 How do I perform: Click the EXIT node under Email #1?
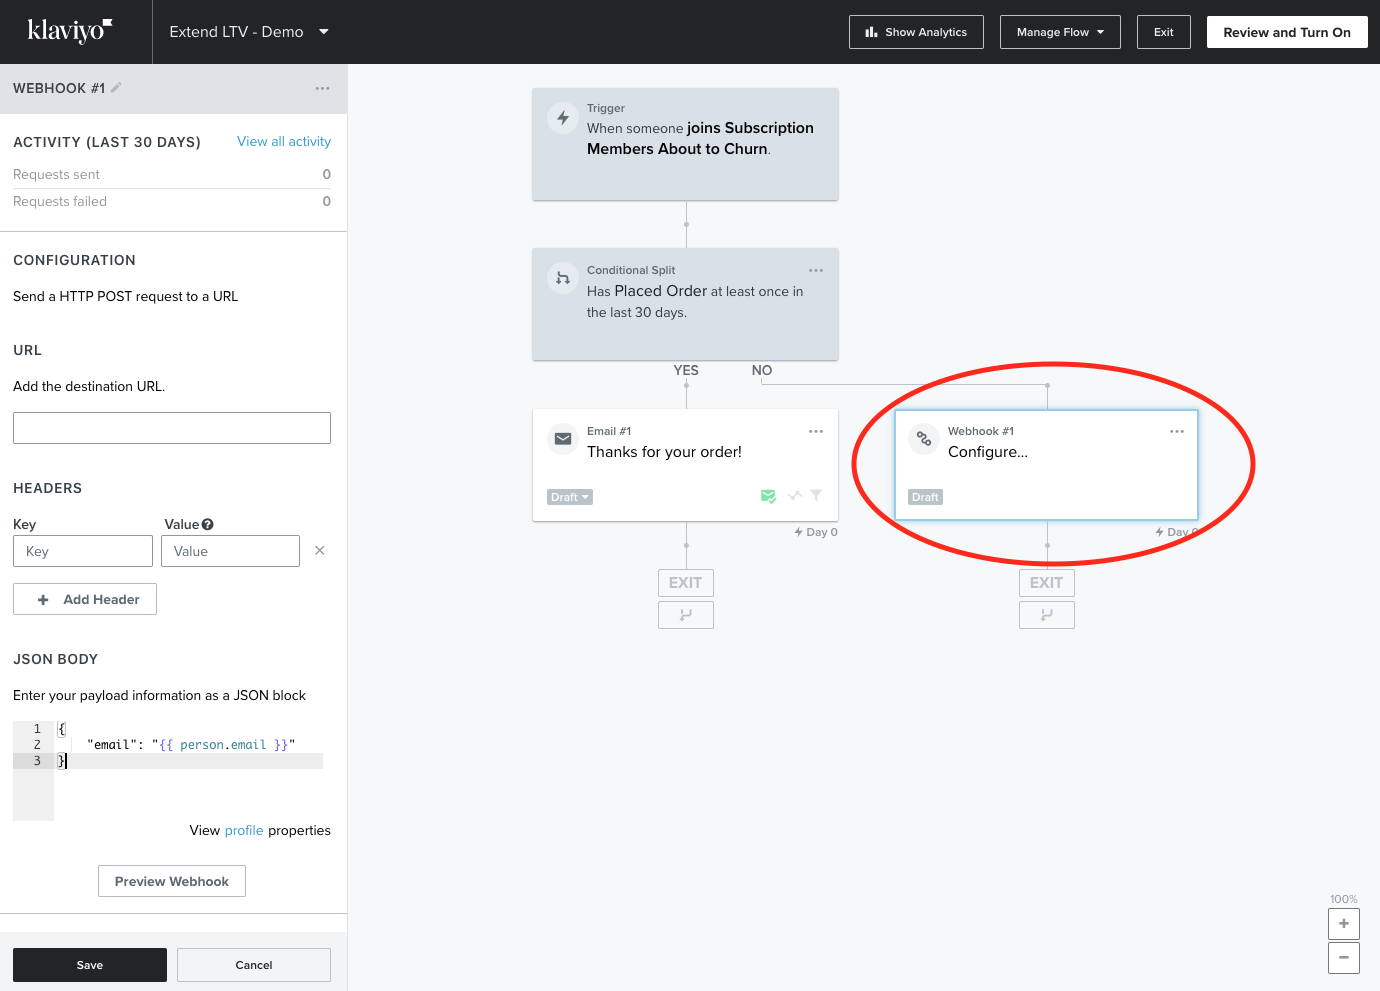pyautogui.click(x=686, y=583)
